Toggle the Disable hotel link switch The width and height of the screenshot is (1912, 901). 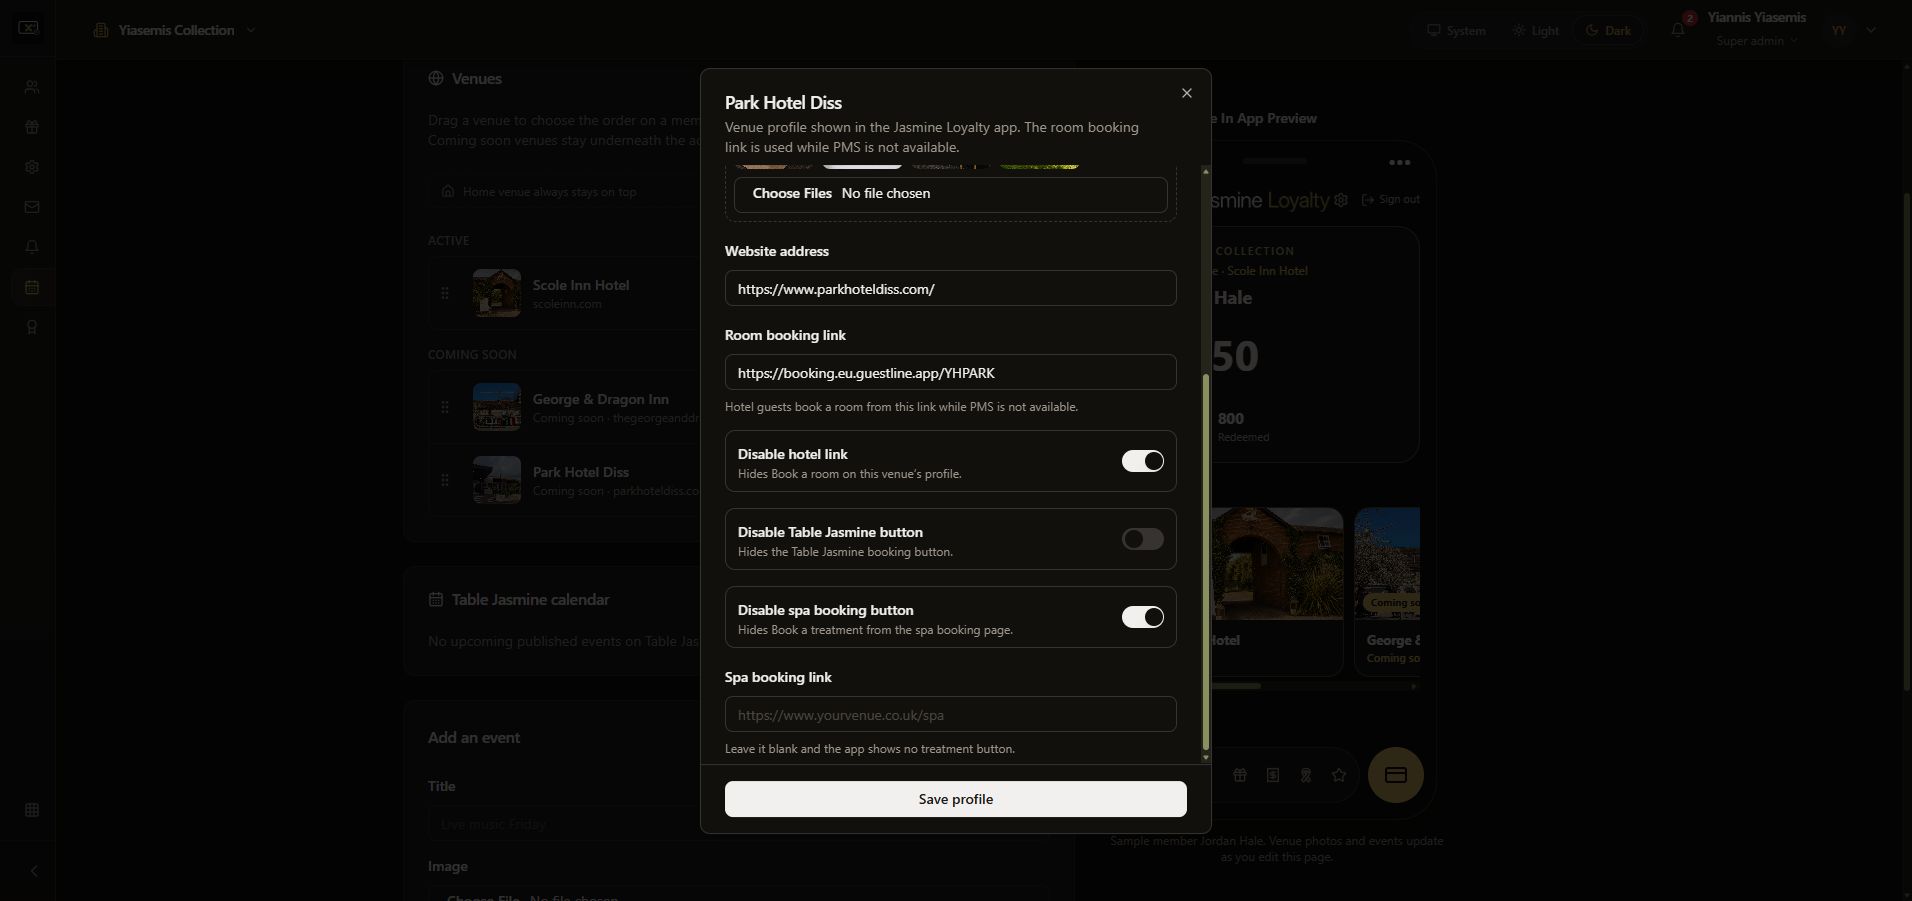1142,461
